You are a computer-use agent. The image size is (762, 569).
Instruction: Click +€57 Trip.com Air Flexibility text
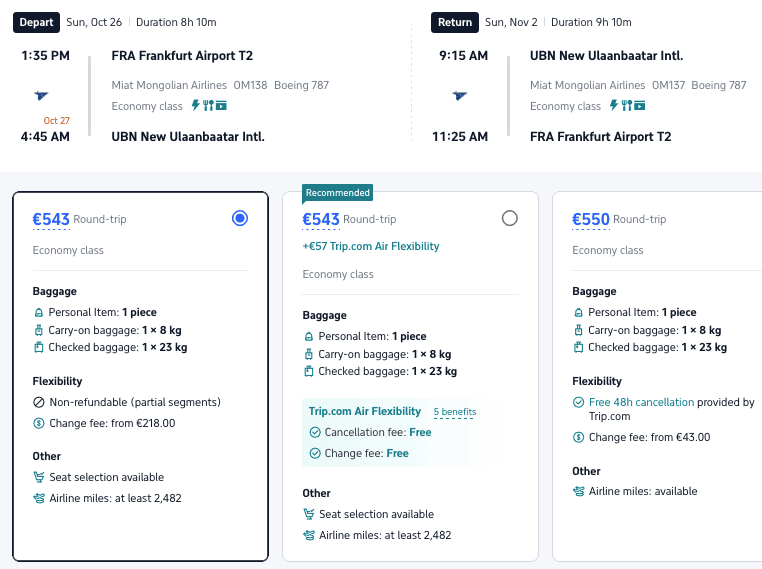point(371,246)
